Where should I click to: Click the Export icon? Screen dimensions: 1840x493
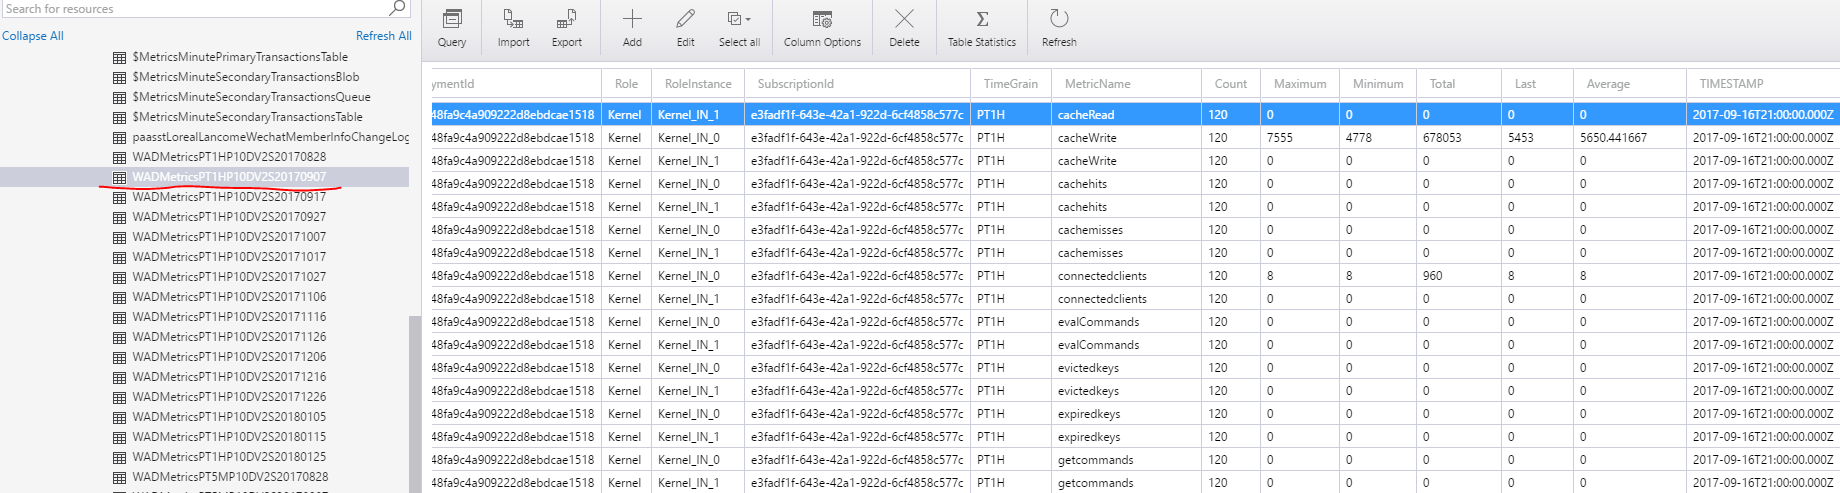[x=566, y=20]
